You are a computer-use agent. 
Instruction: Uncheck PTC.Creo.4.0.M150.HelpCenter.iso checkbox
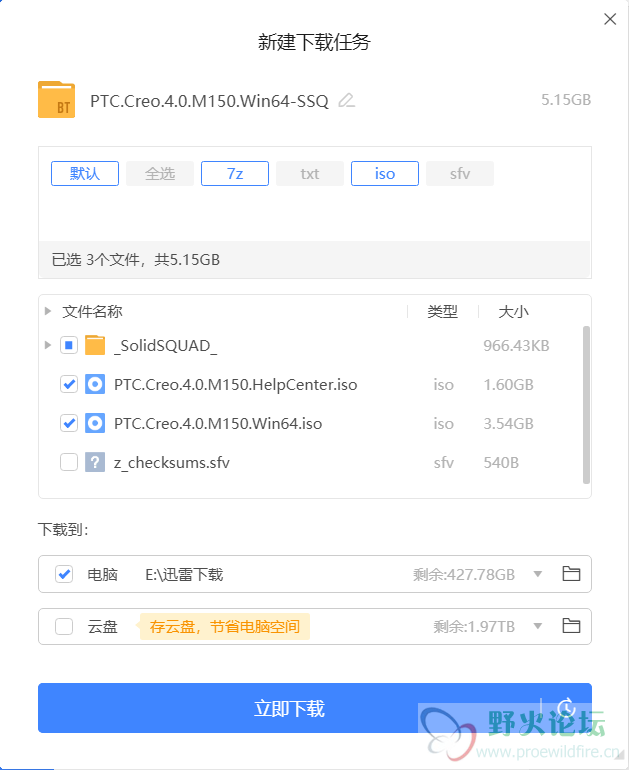[x=69, y=384]
